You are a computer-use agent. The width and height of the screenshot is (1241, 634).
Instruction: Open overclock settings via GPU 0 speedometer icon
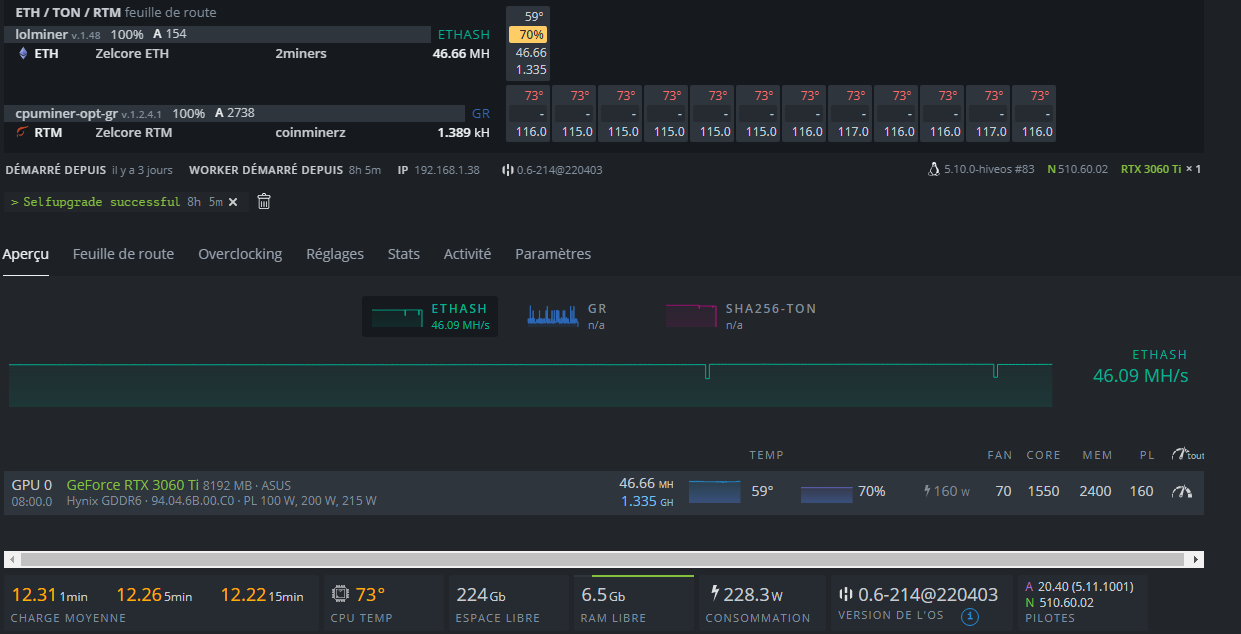pyautogui.click(x=1182, y=491)
